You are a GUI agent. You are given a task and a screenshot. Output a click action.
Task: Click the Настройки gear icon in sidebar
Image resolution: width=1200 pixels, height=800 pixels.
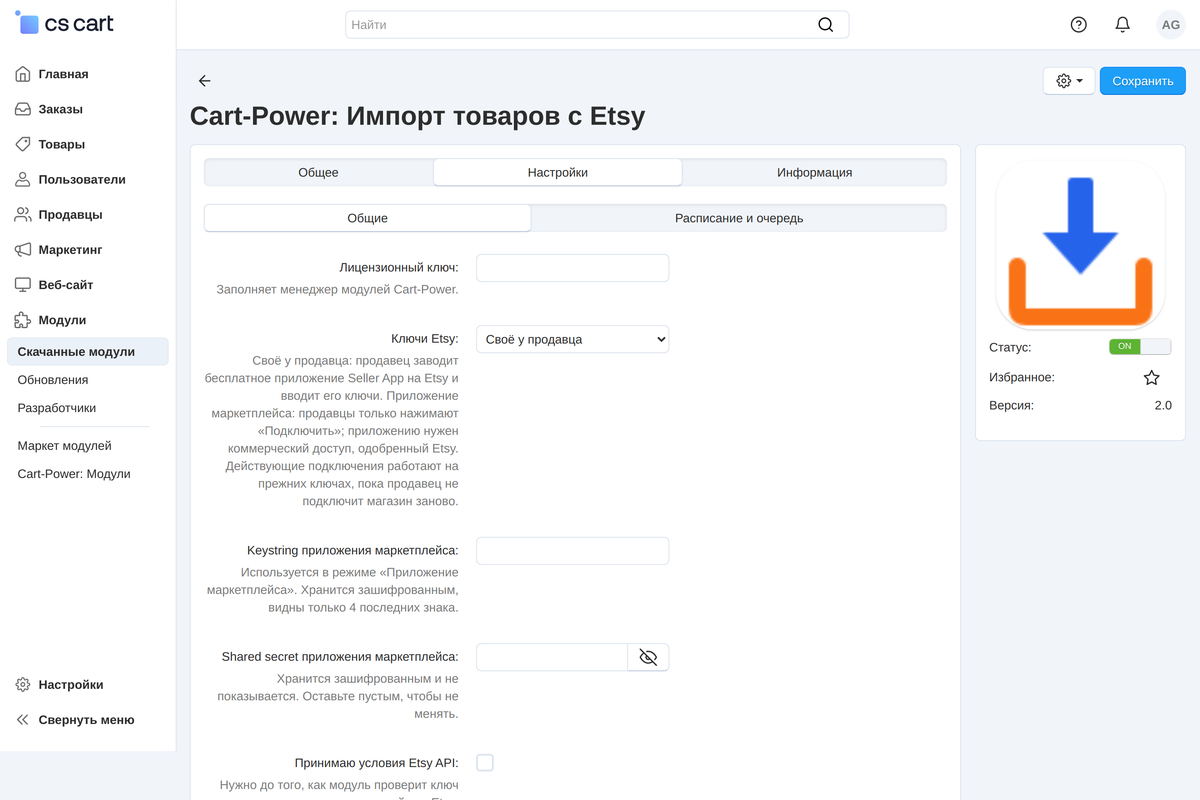click(x=23, y=685)
